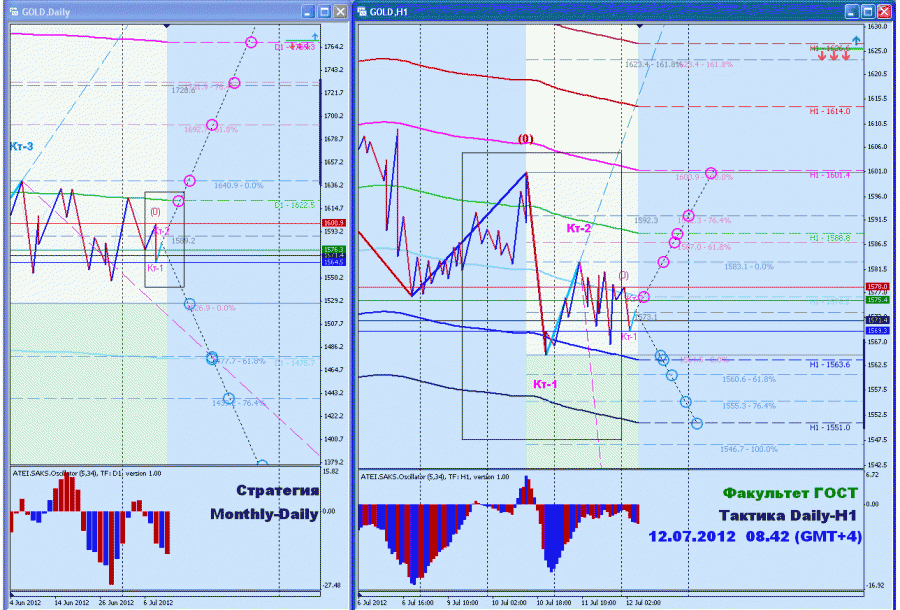Click the '10 Jul 18:00' time on H1 axis

(x=553, y=603)
